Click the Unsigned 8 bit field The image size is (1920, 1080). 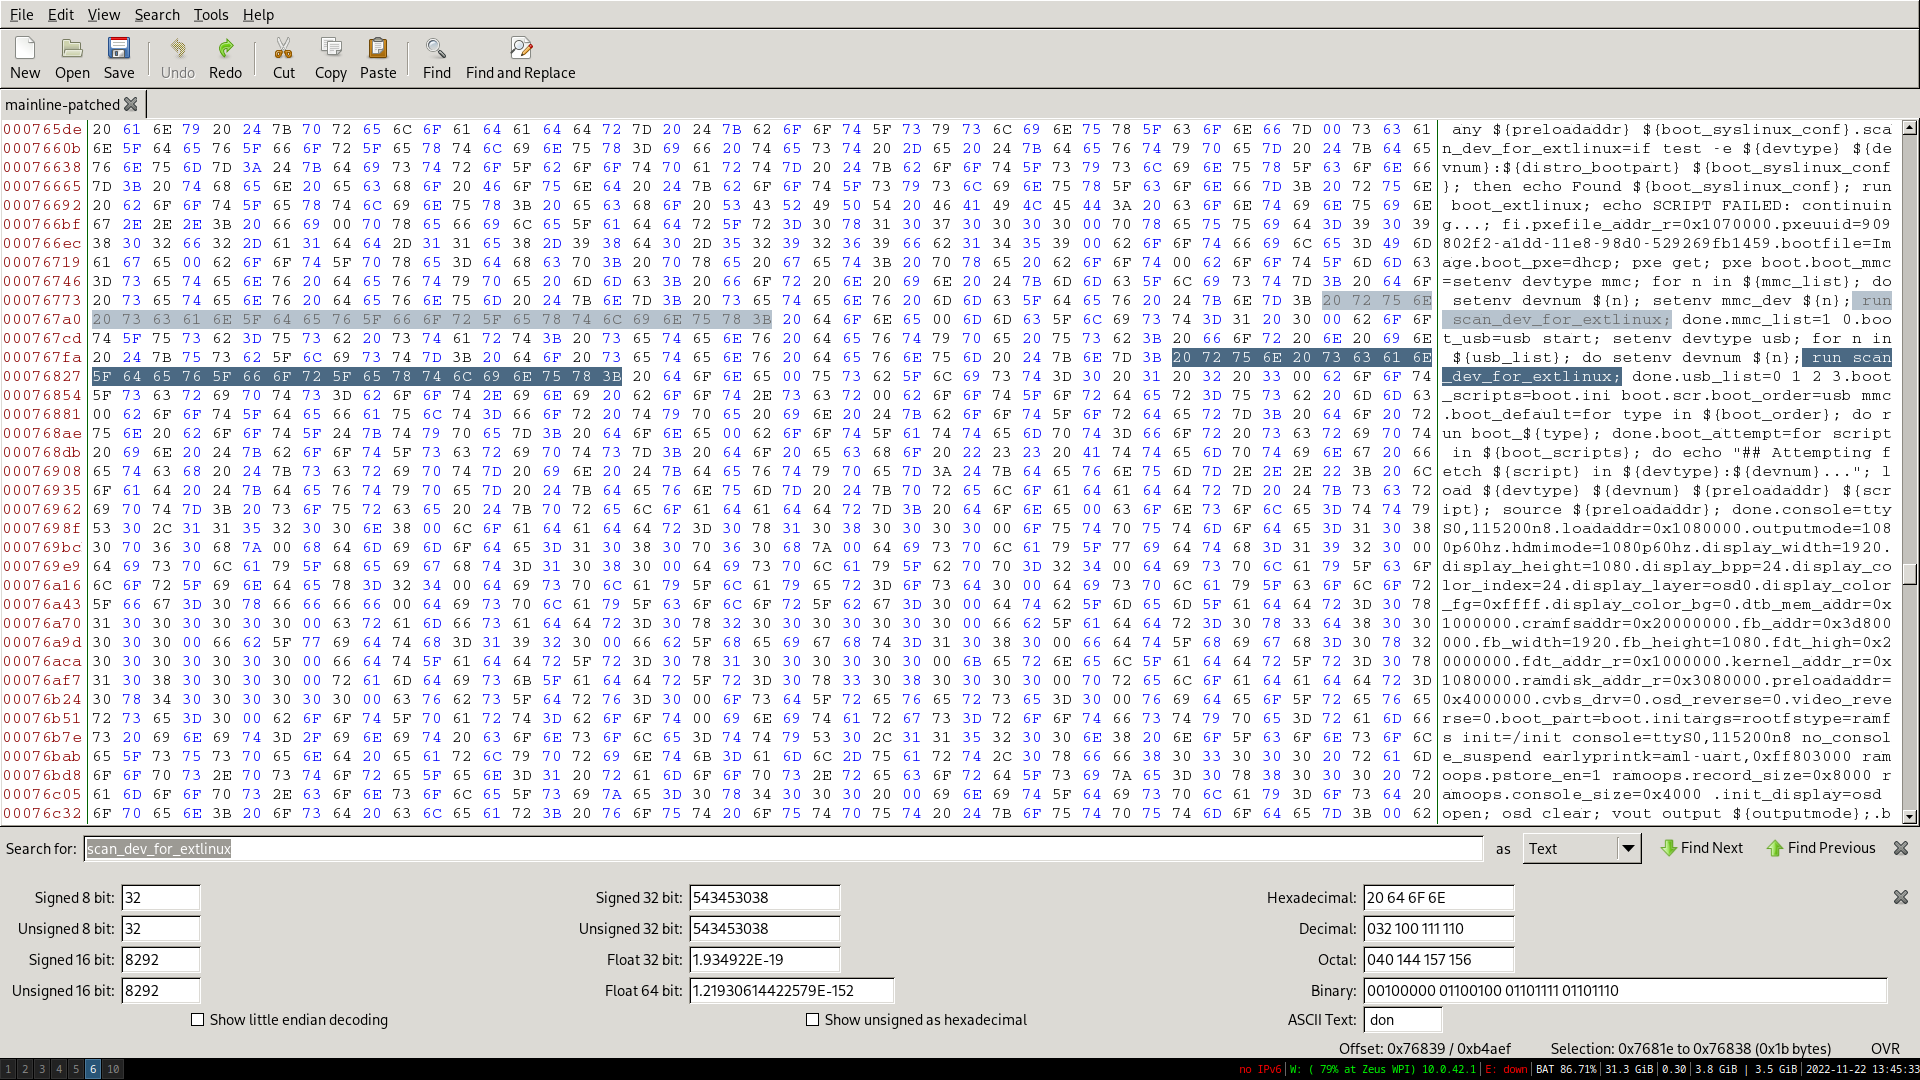161,929
